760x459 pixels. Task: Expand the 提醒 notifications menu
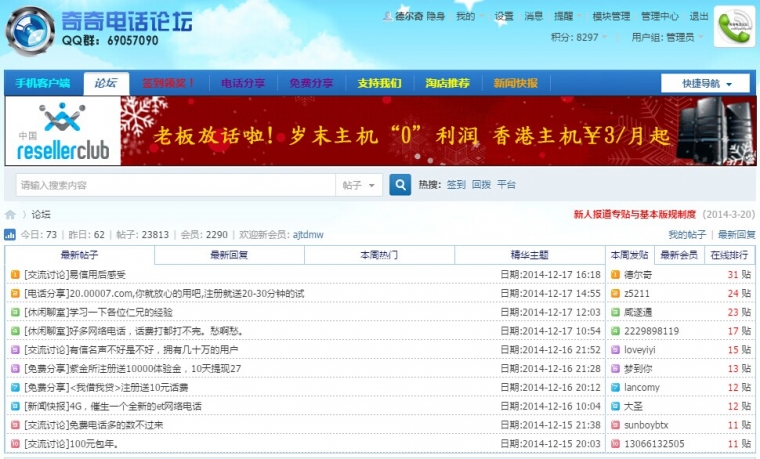pos(568,16)
